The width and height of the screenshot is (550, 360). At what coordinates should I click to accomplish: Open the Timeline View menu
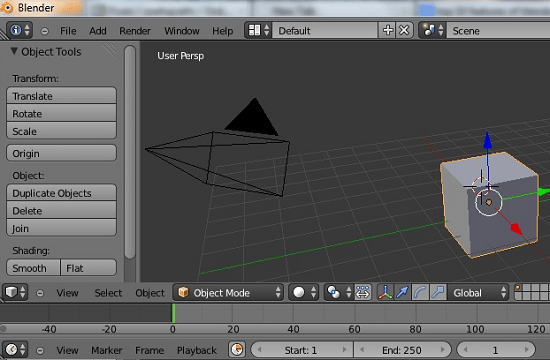(67, 350)
